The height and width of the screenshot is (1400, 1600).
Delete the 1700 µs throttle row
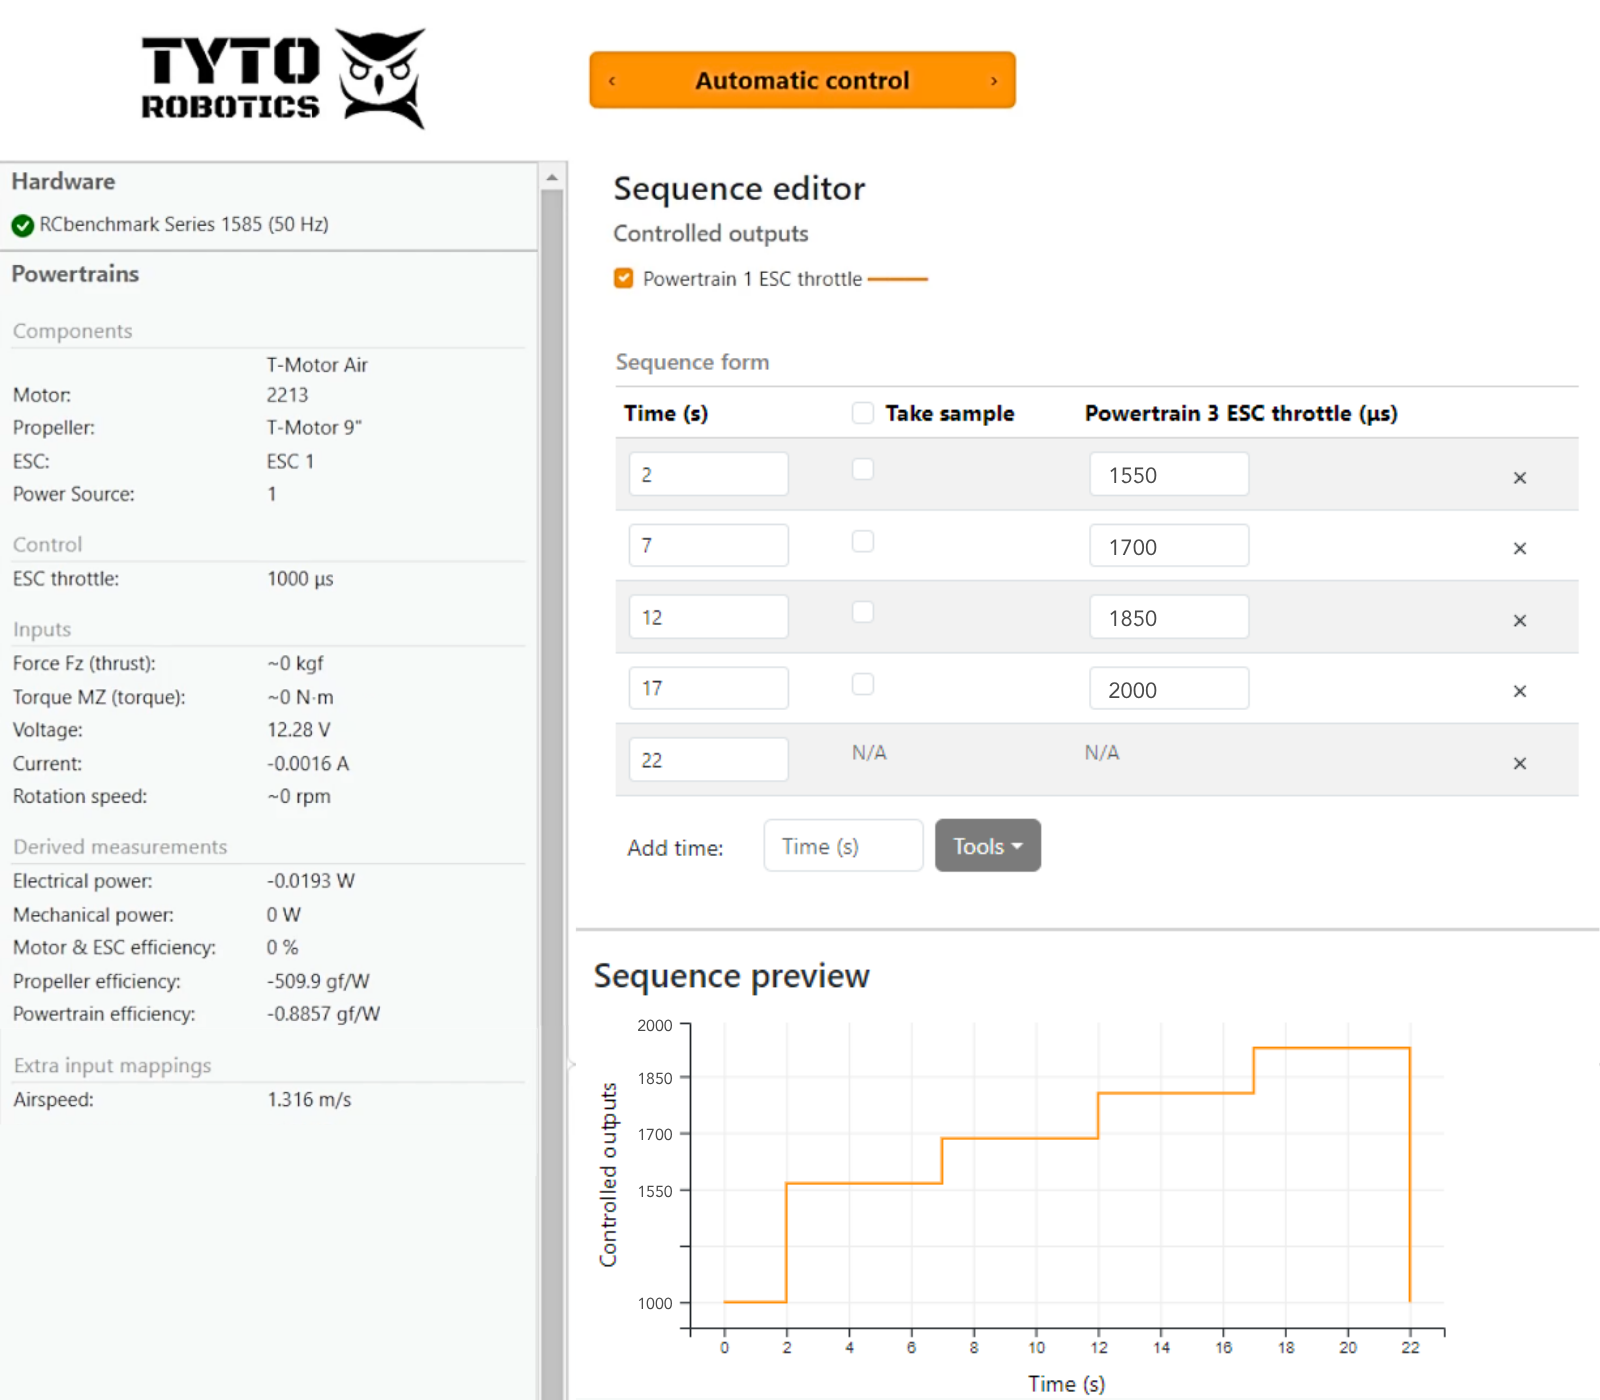pos(1519,549)
